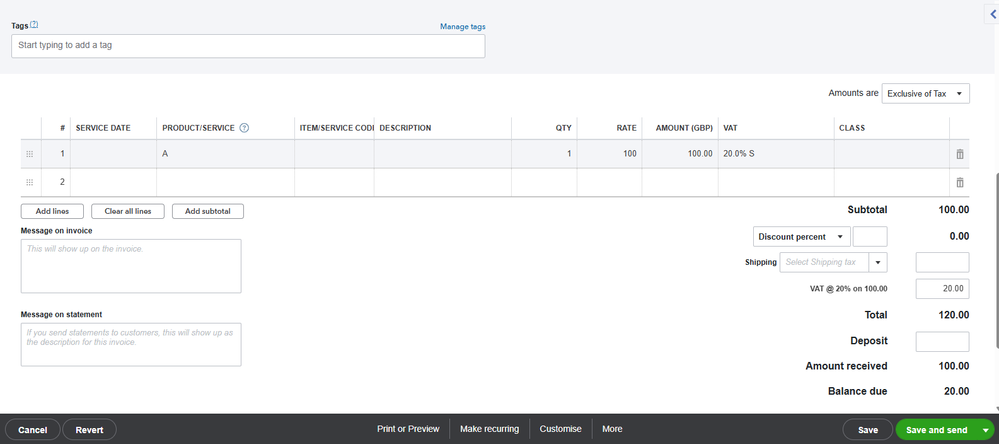Click the Add lines button
This screenshot has height=444, width=999.
point(52,211)
